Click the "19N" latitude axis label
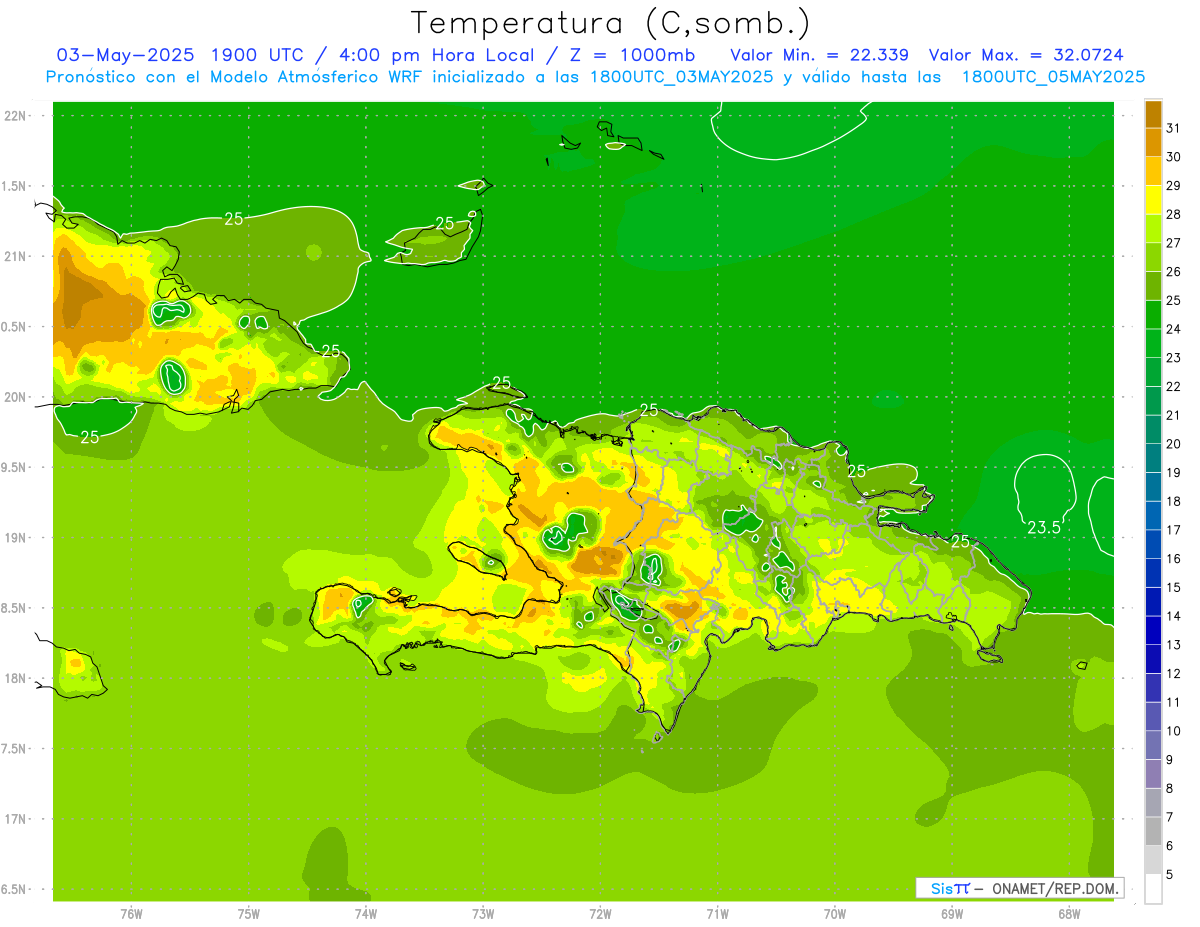This screenshot has width=1200, height=927. tap(15, 538)
